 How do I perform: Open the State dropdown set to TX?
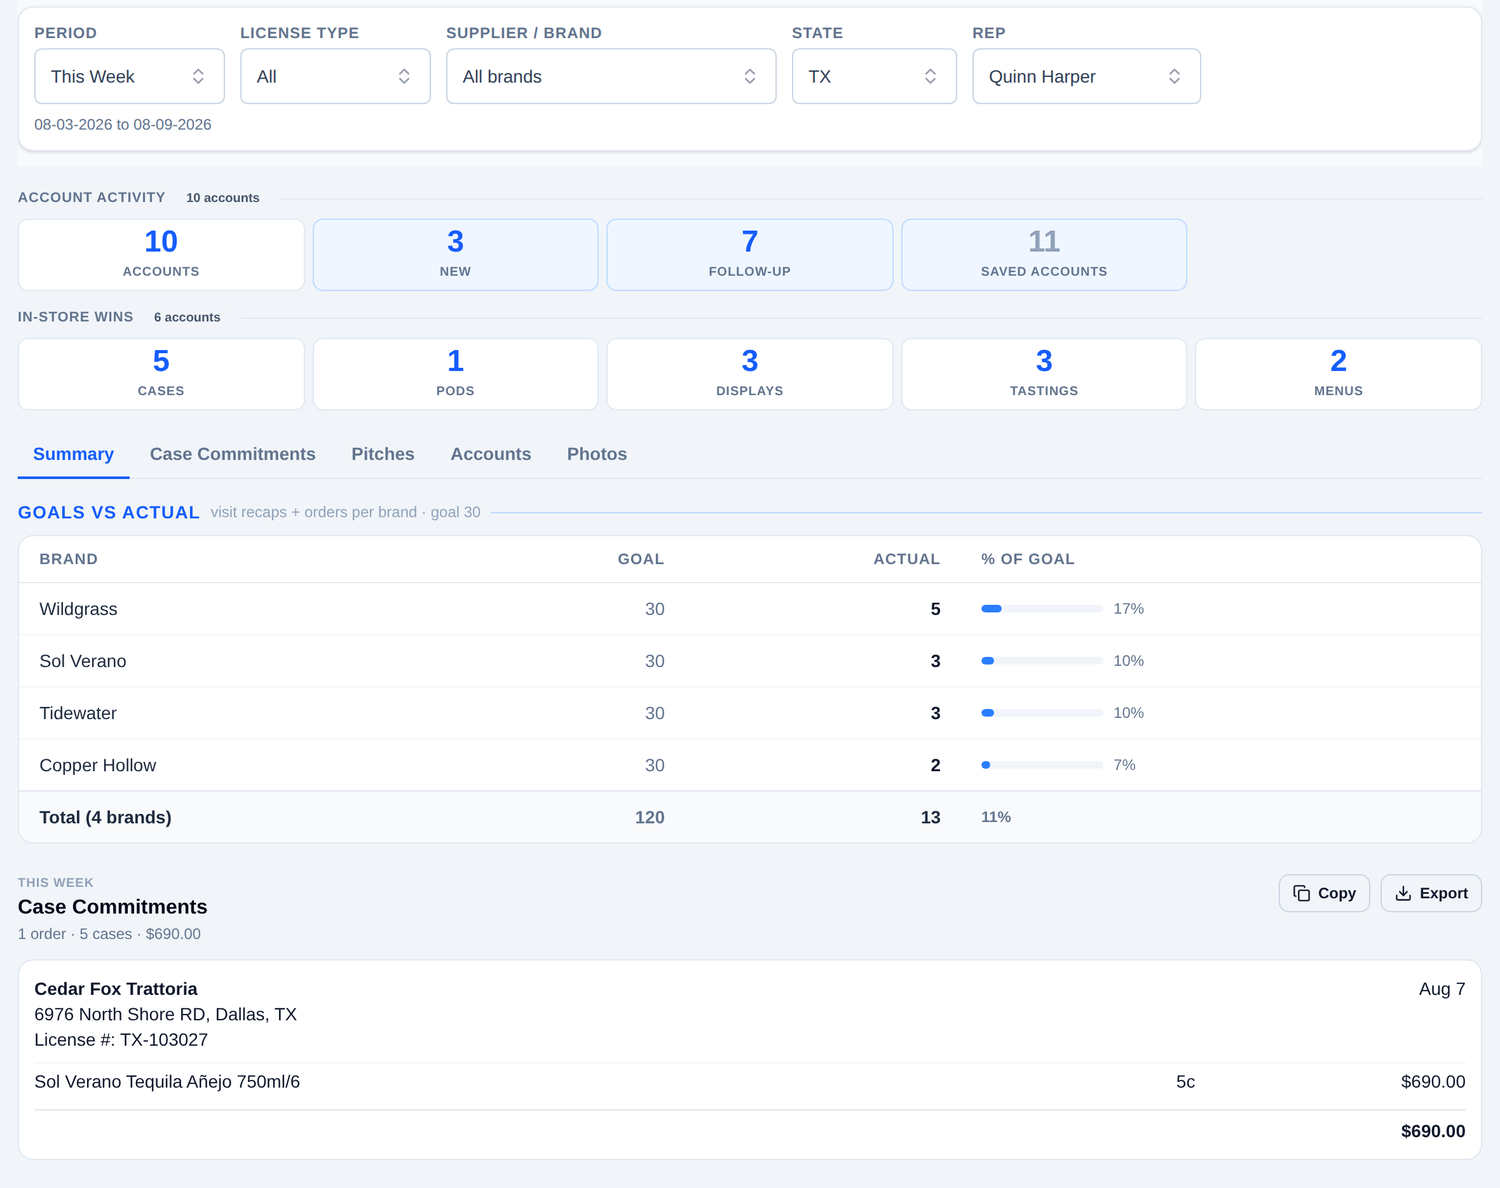(x=874, y=76)
